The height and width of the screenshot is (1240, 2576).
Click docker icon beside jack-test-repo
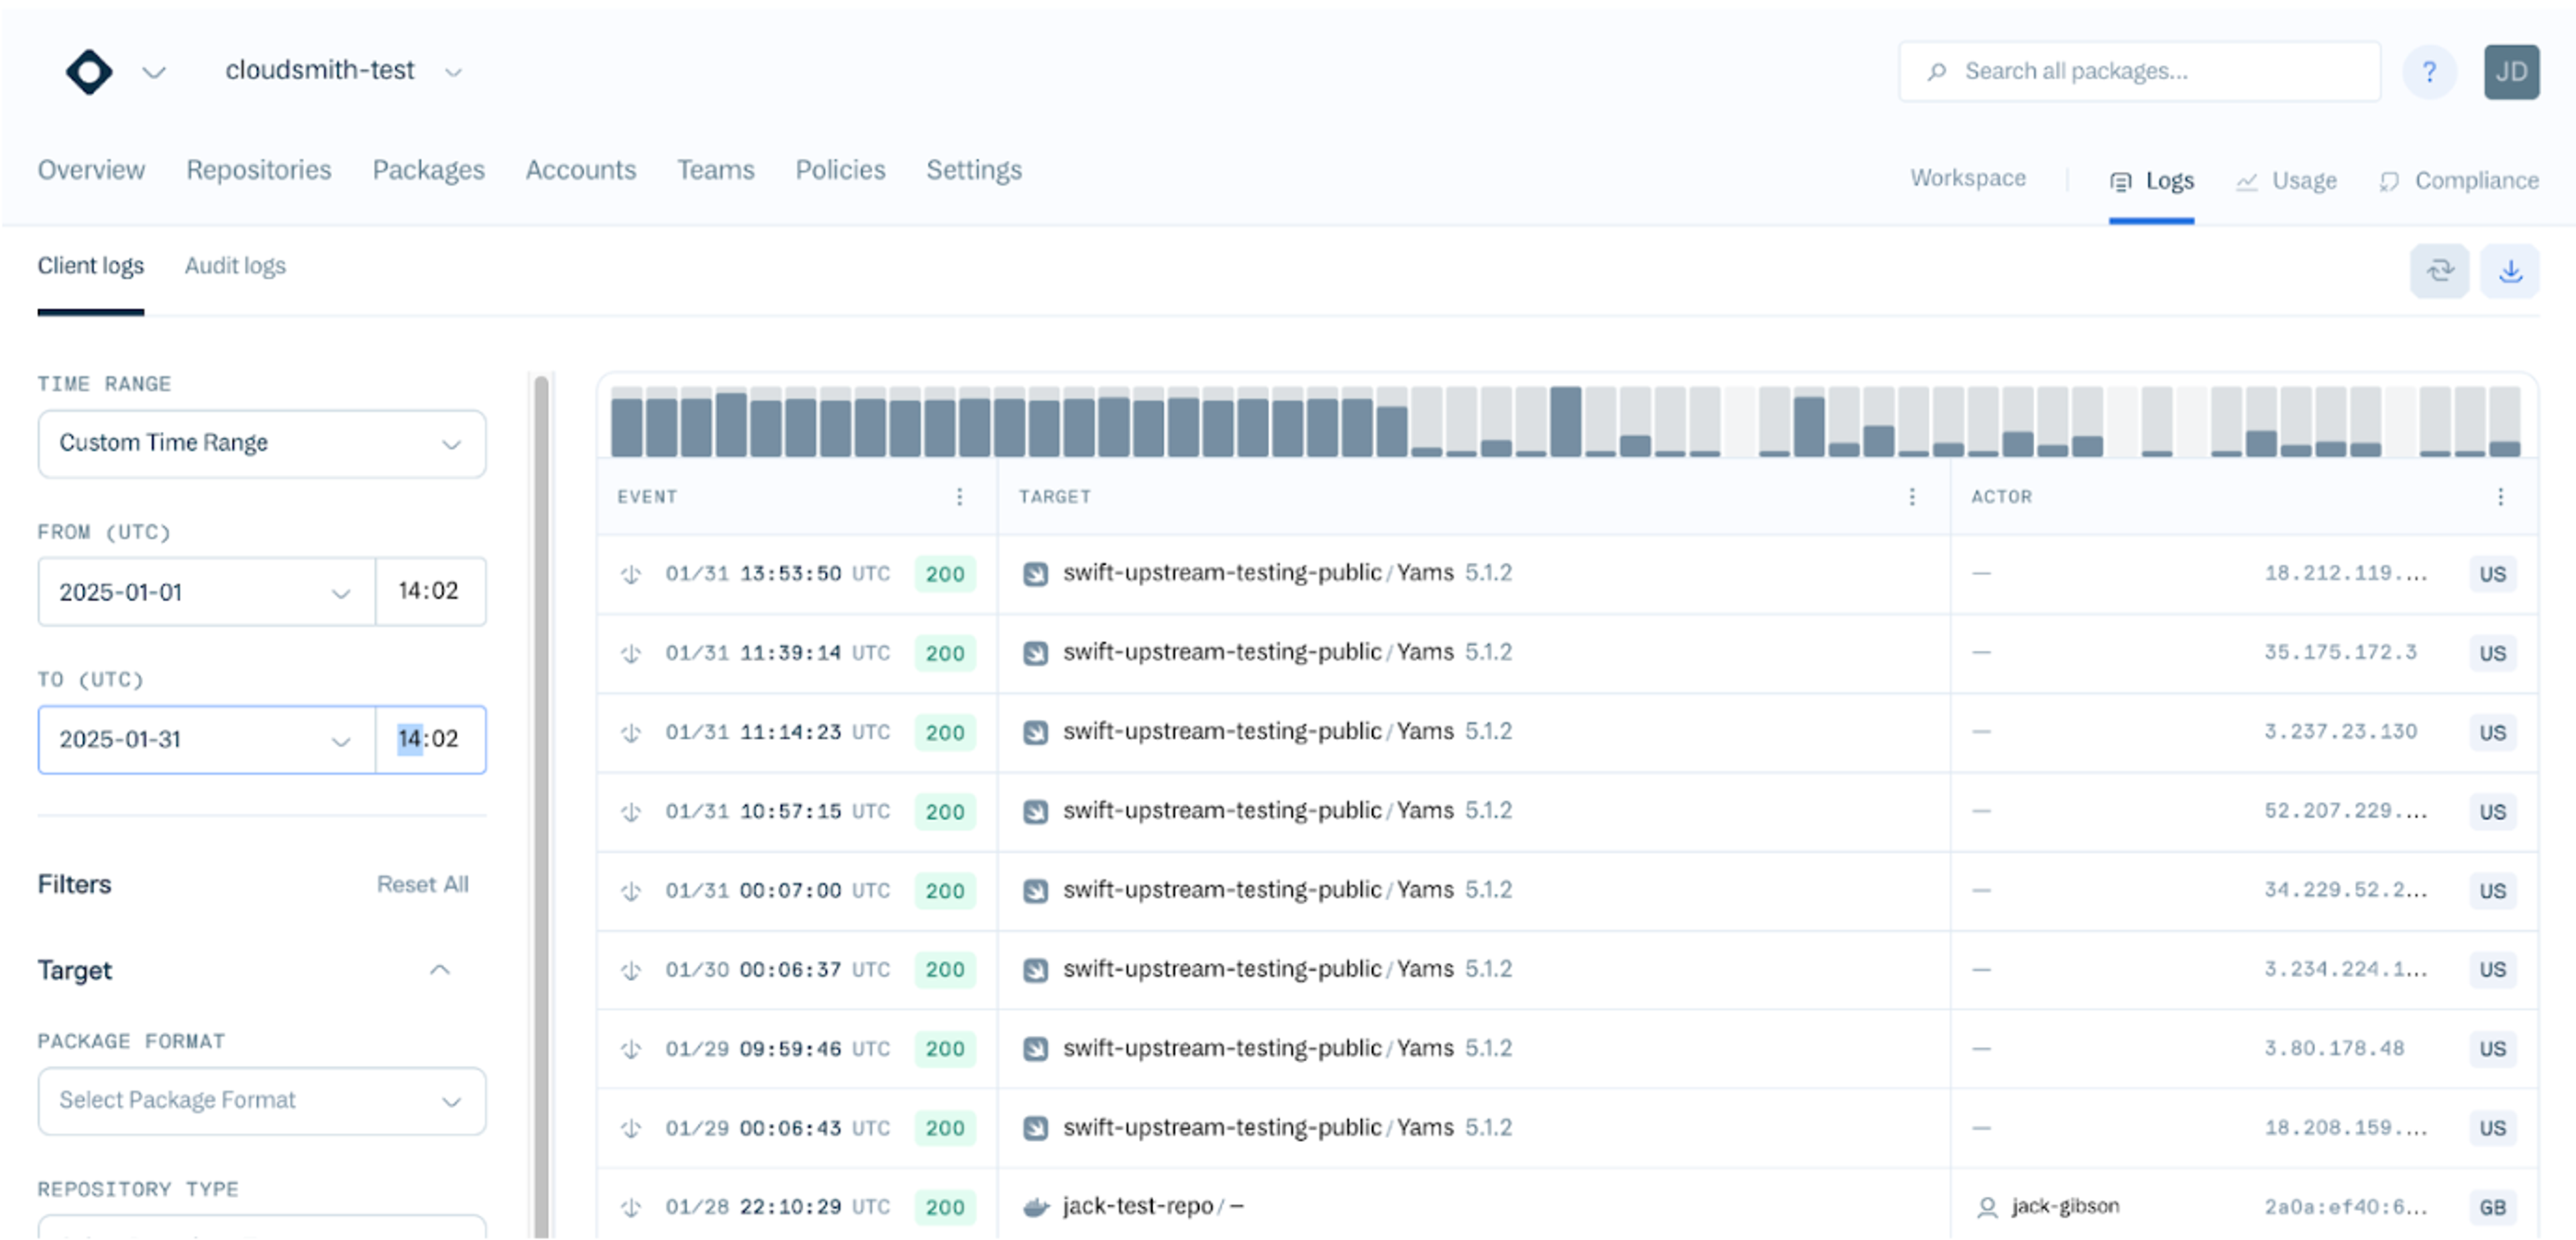1036,1207
